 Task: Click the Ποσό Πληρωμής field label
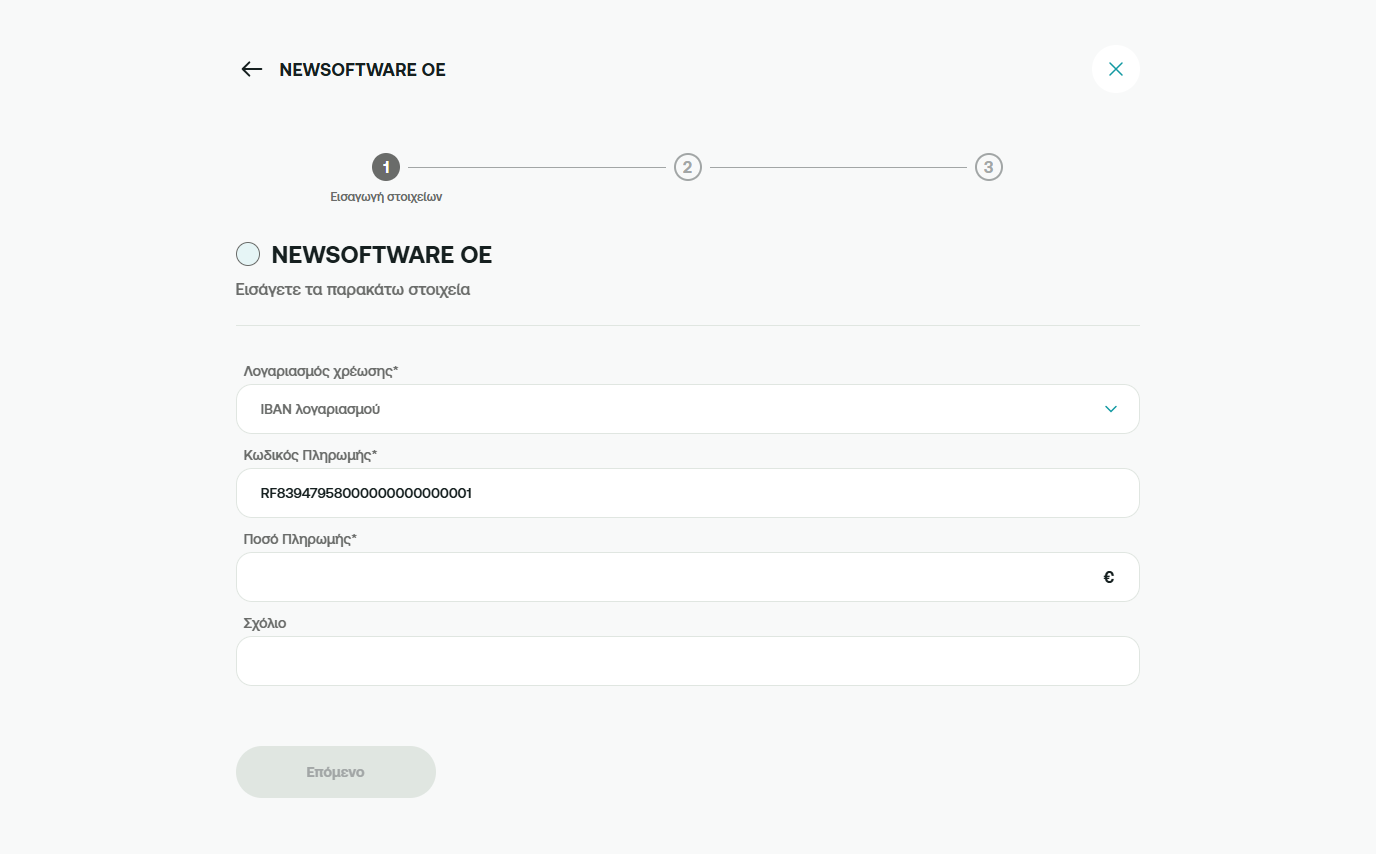(300, 539)
